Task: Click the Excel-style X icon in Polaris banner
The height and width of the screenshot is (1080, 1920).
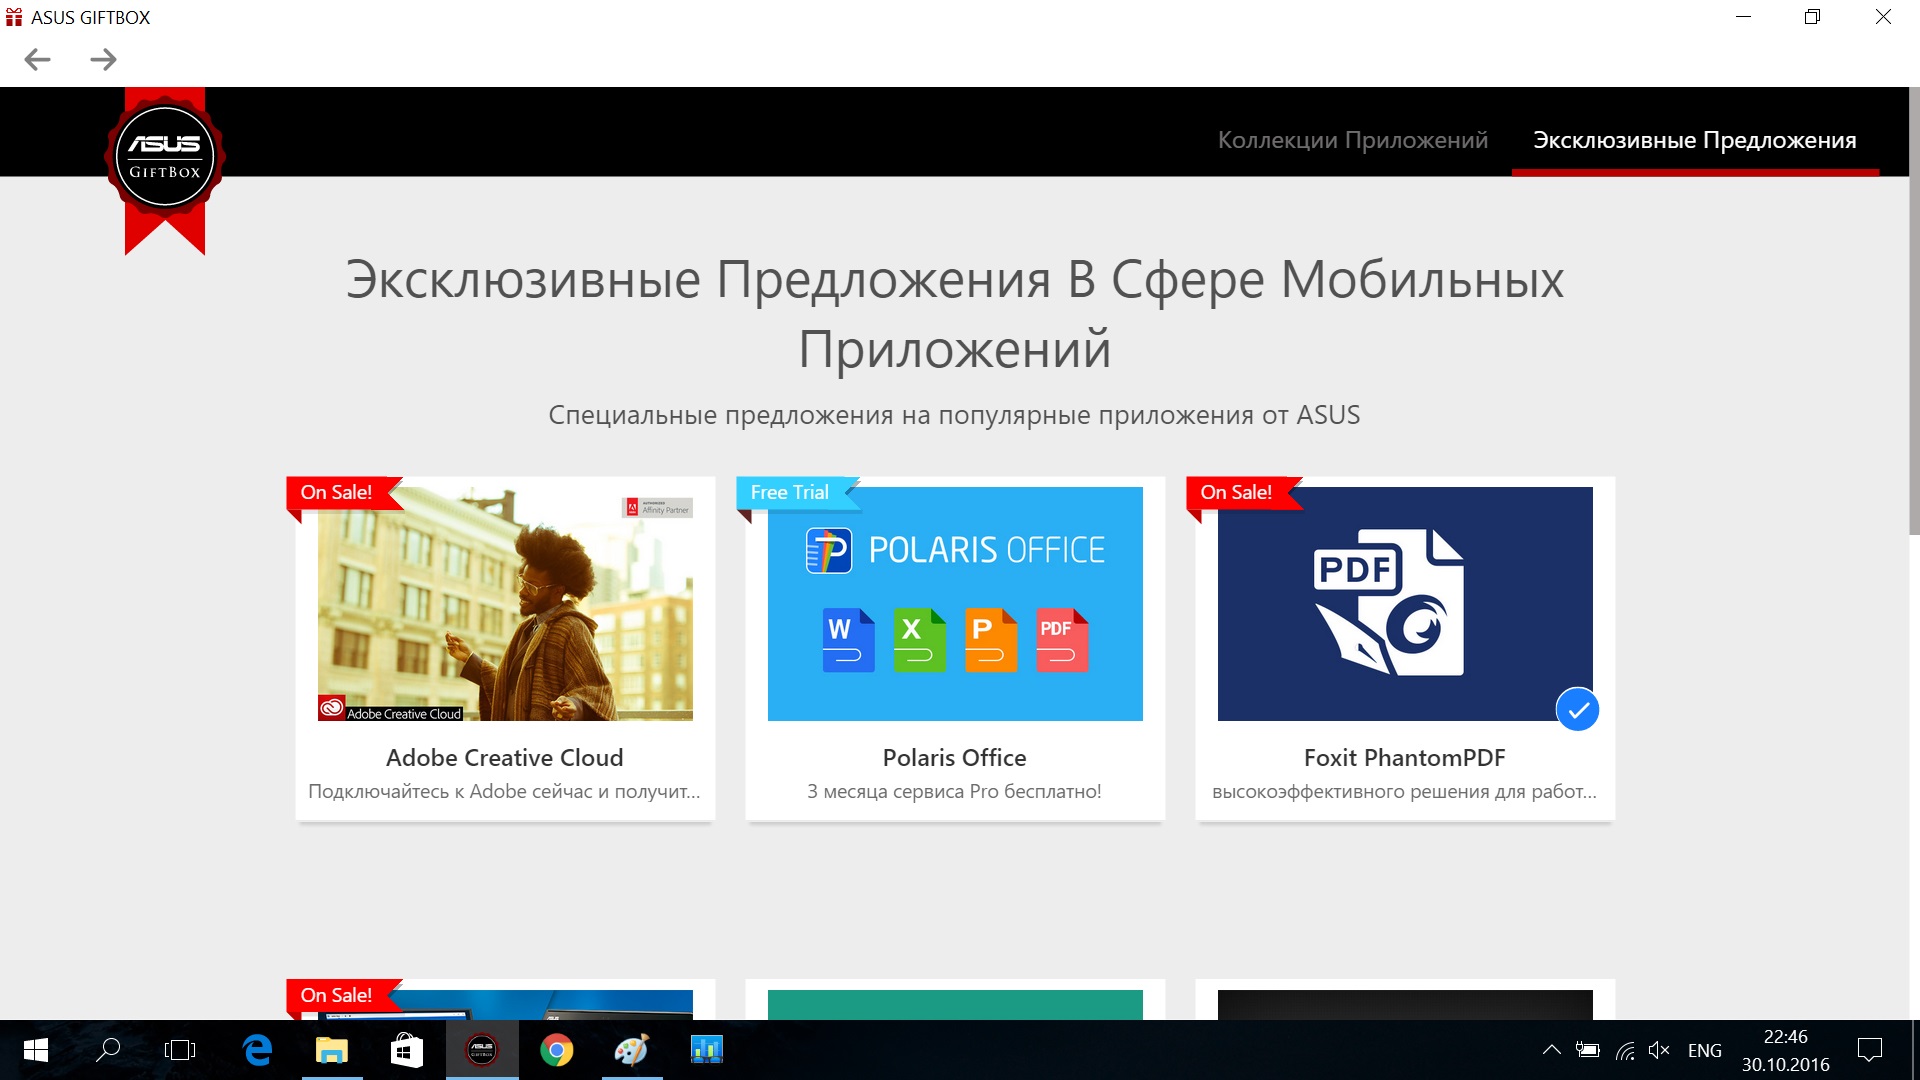Action: [919, 640]
